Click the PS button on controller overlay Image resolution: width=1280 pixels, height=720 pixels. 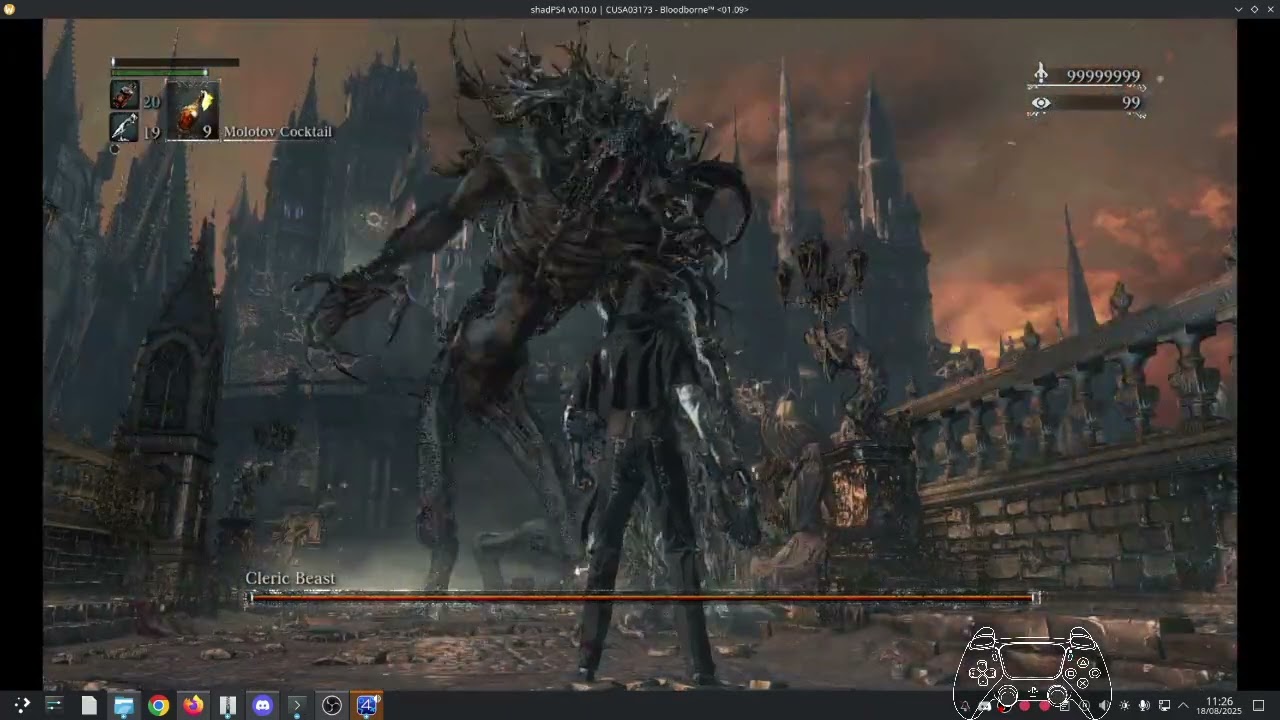point(1033,691)
